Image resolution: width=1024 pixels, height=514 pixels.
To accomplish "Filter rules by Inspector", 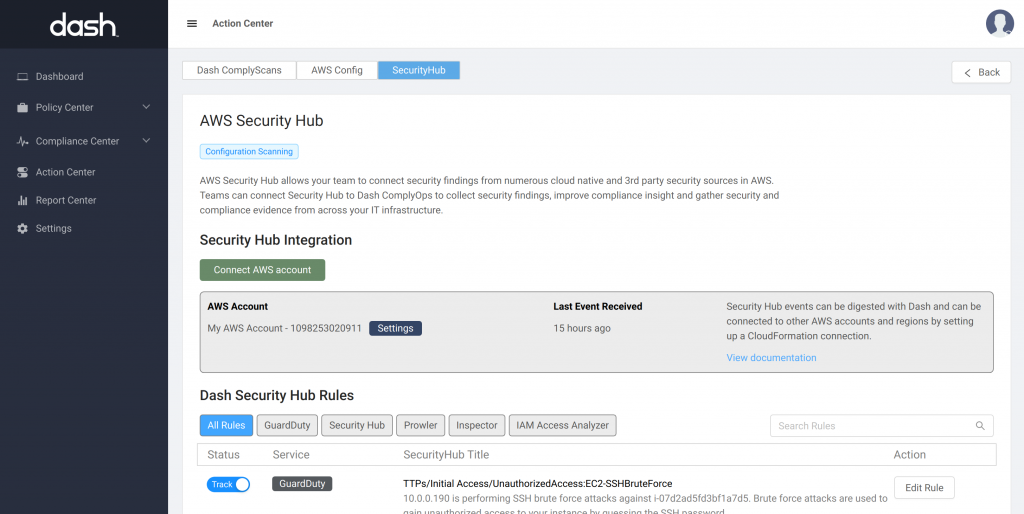I will coord(477,425).
